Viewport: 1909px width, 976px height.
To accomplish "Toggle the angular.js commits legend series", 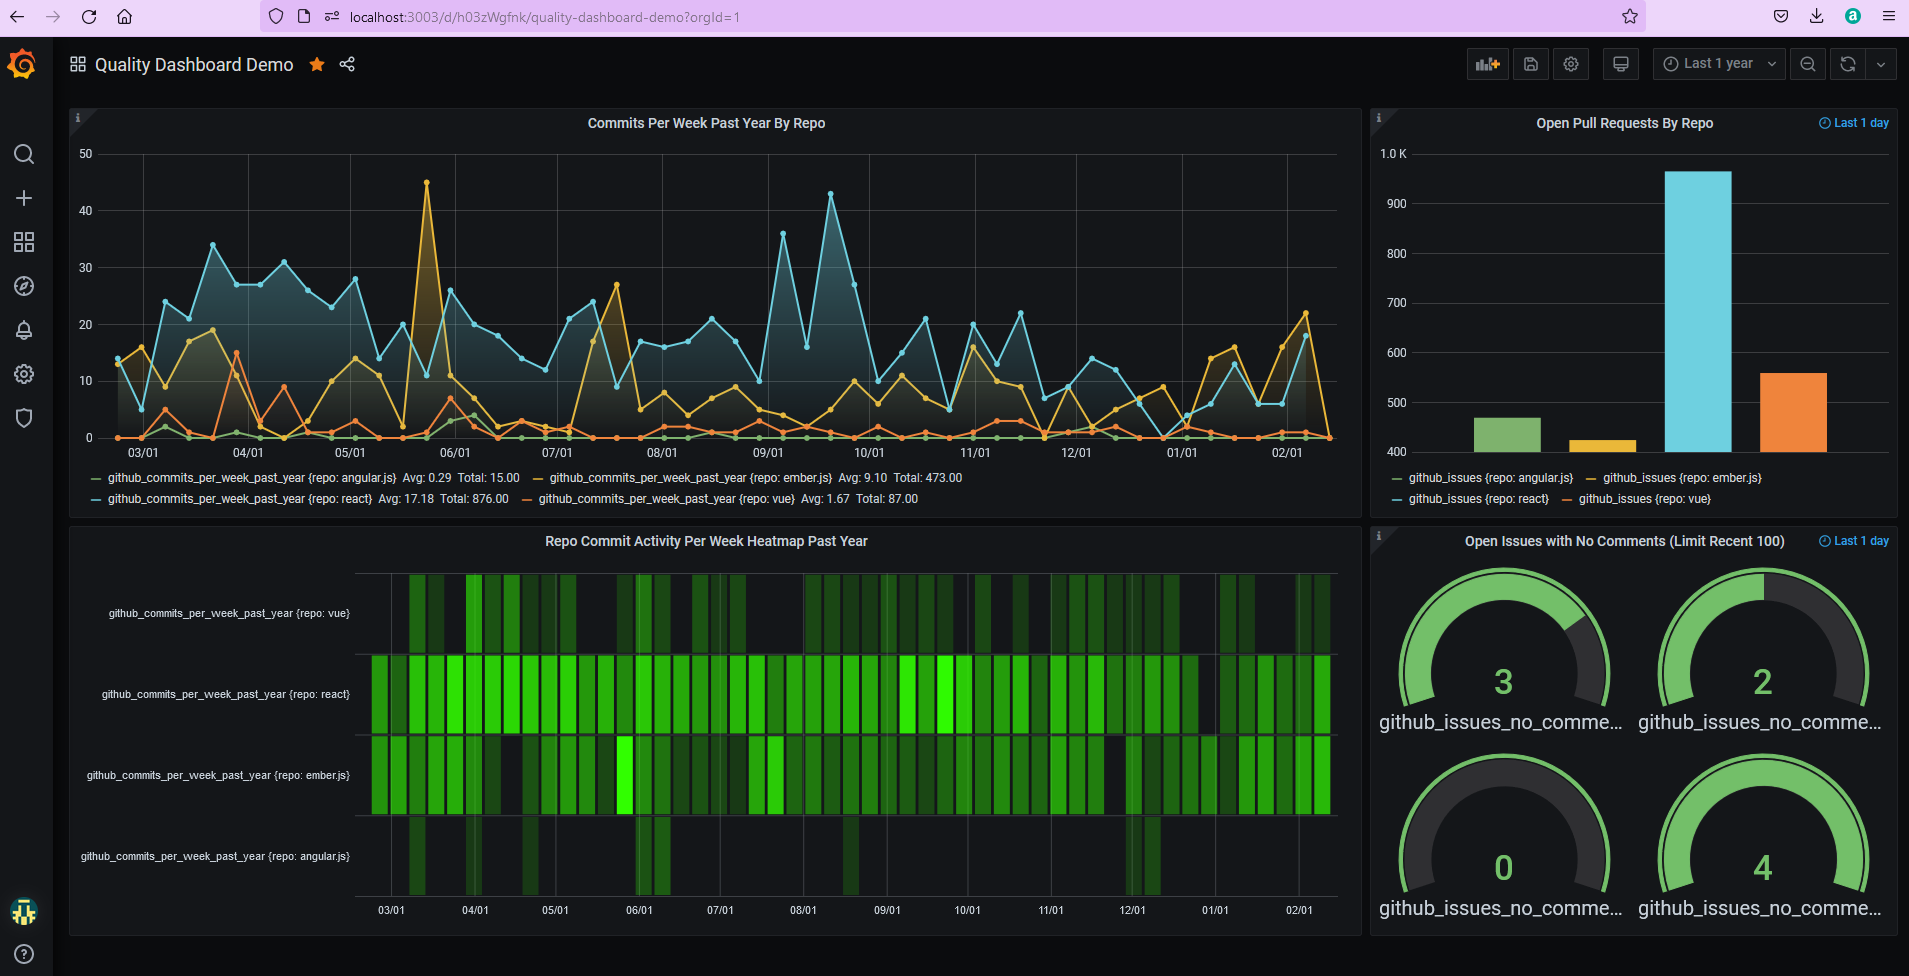I will [251, 478].
